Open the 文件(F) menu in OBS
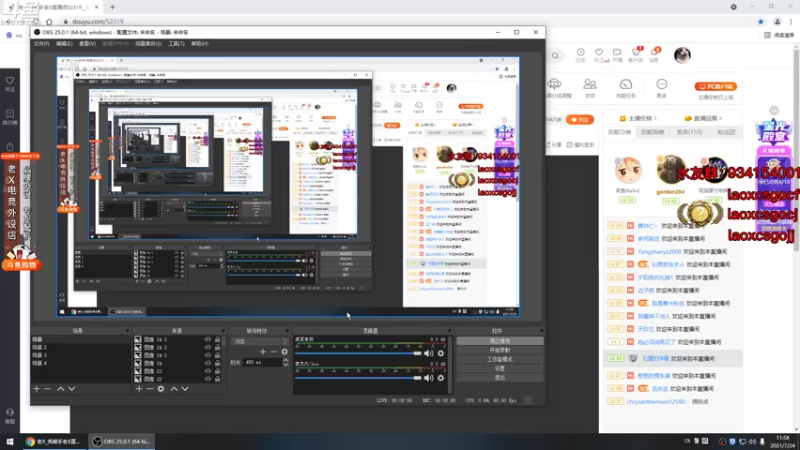The image size is (800, 450). 41,44
